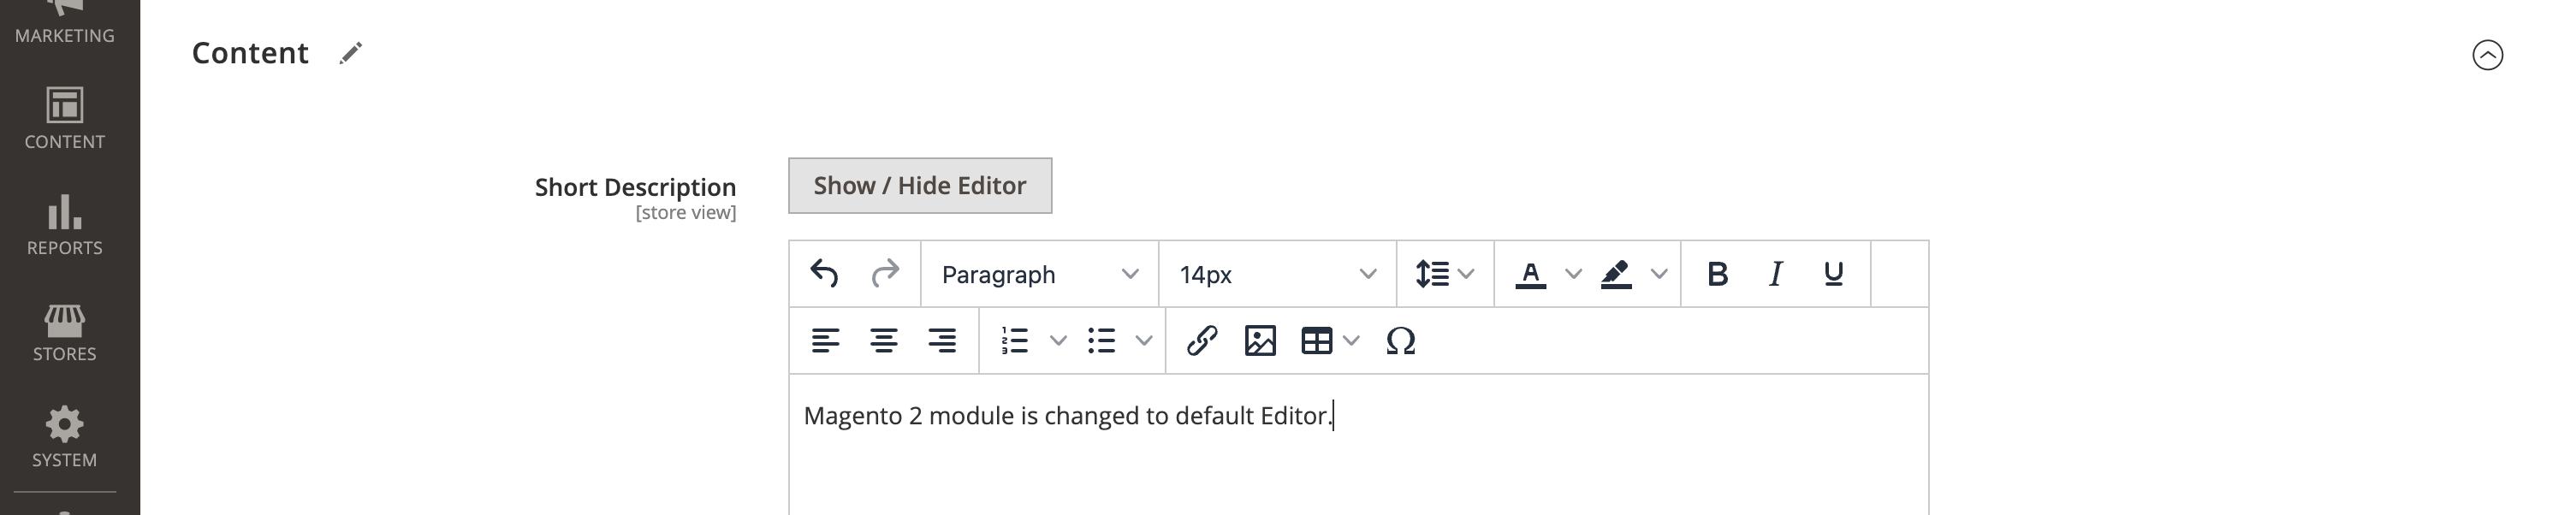Screen dimensions: 2576x515
Task: Click the Show / Hide Editor button
Action: pyautogui.click(x=919, y=185)
